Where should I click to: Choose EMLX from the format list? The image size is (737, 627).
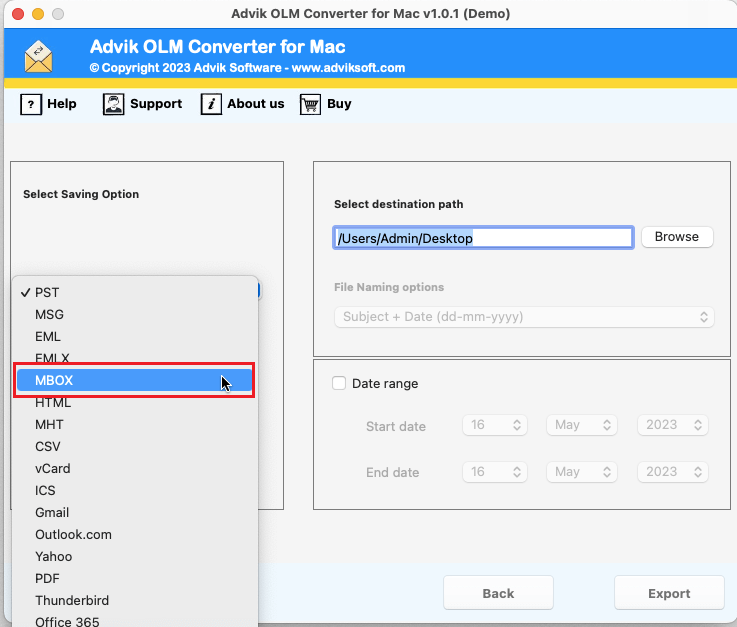click(x=135, y=357)
